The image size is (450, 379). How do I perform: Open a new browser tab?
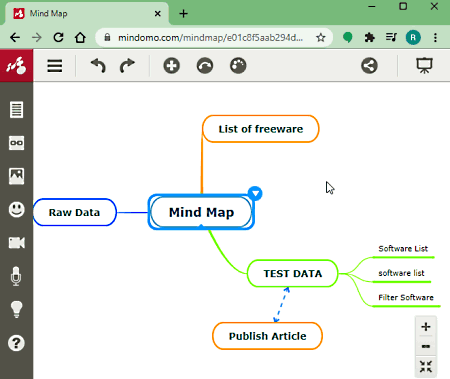pos(183,14)
